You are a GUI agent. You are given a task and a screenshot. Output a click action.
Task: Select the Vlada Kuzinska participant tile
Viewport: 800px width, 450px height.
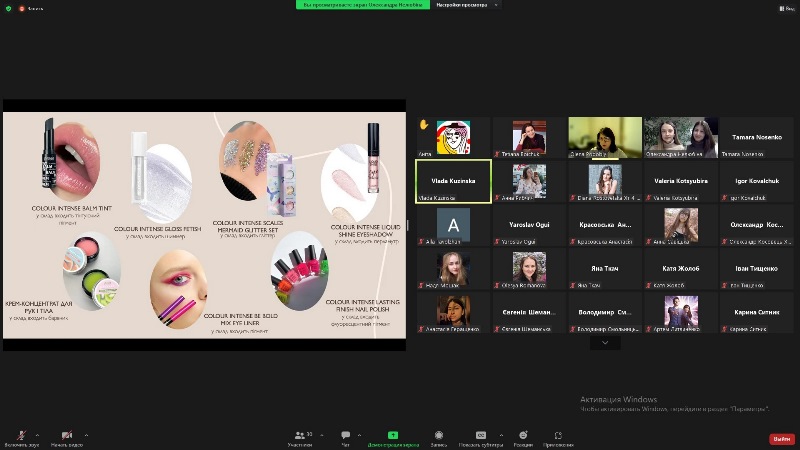pos(453,181)
